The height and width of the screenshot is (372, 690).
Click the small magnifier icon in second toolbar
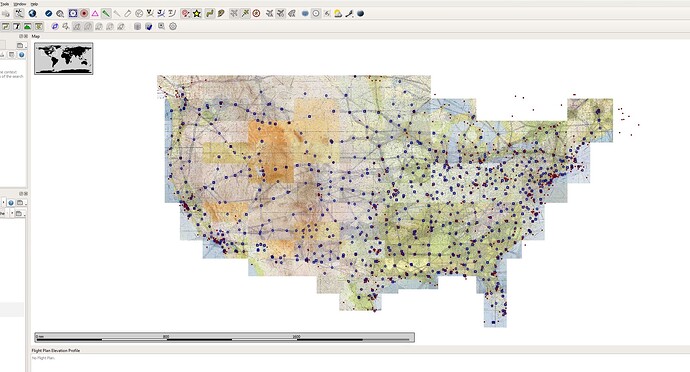[161, 26]
